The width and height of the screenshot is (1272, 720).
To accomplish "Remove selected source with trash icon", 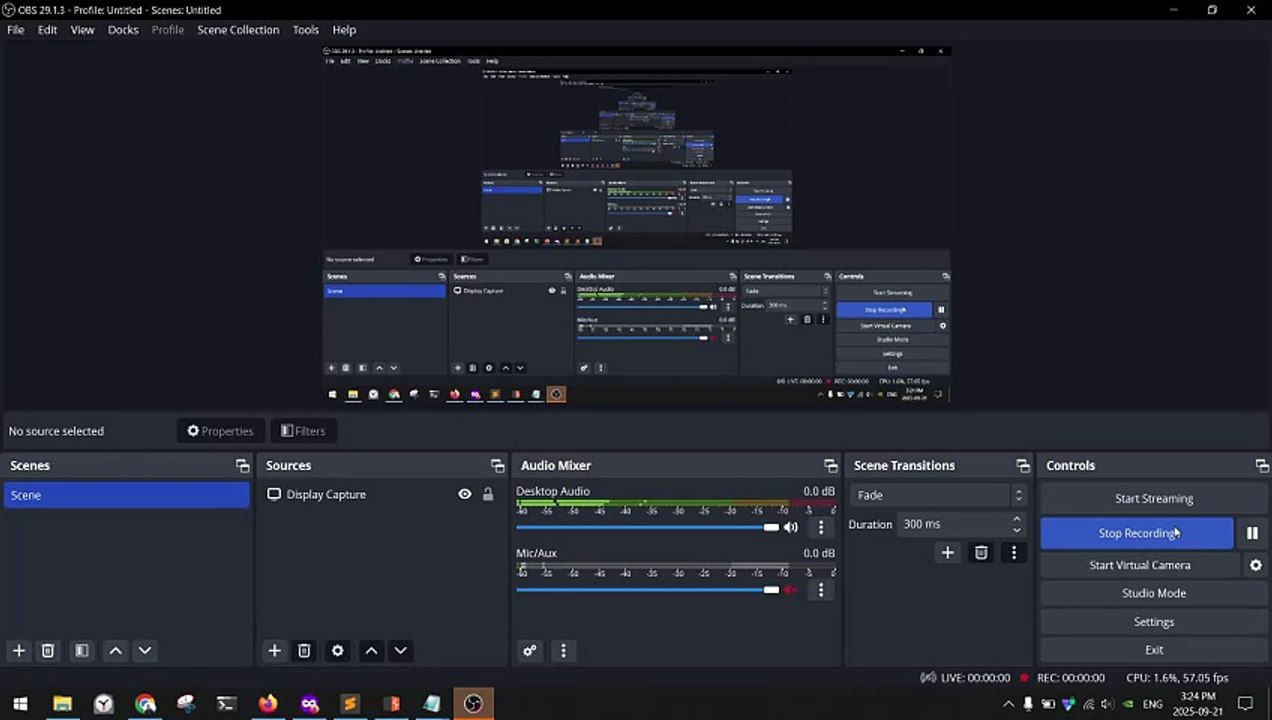I will [304, 651].
